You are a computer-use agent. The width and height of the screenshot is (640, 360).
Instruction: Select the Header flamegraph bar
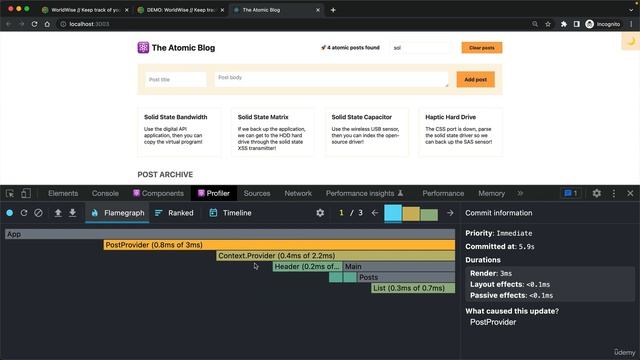[x=307, y=266]
